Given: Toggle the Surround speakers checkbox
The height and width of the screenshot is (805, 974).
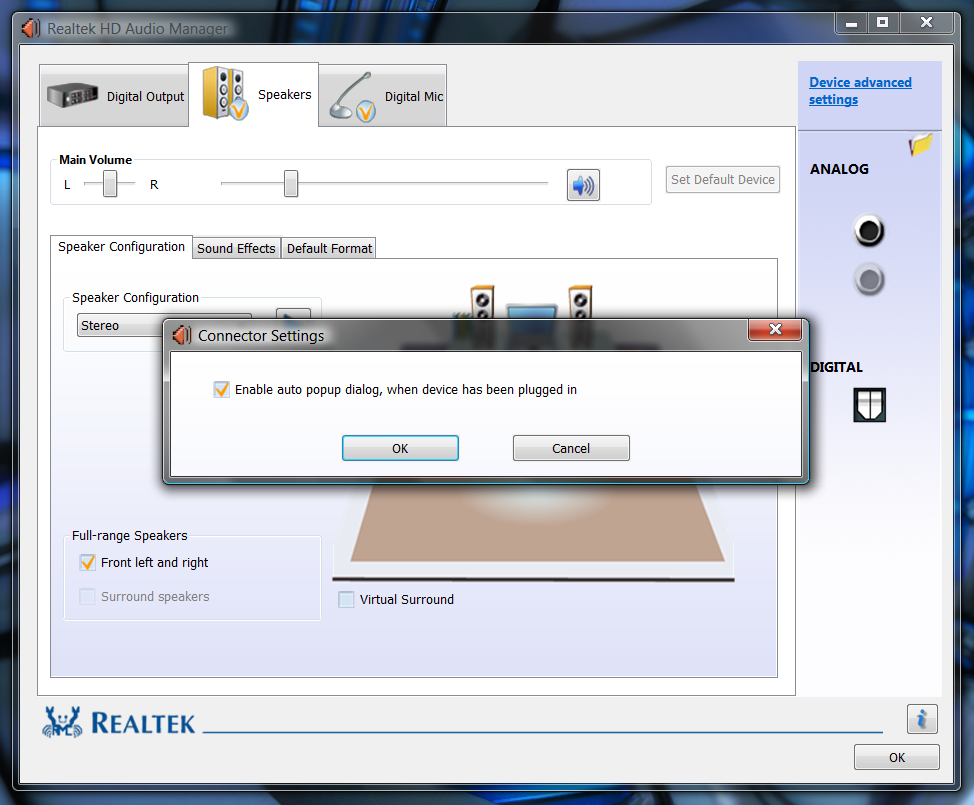Looking at the screenshot, I should [x=88, y=596].
